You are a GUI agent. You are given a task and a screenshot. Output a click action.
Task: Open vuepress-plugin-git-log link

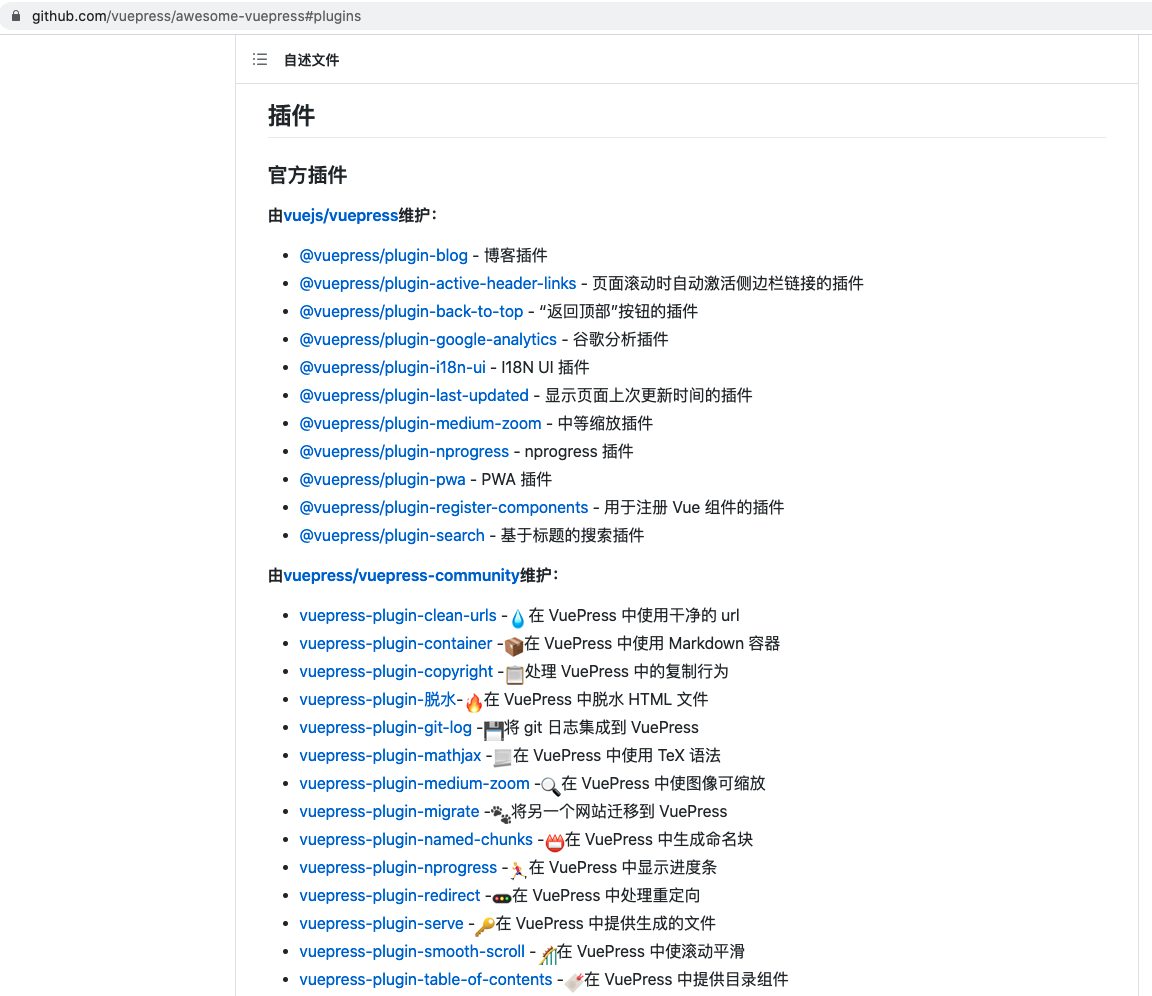[386, 727]
